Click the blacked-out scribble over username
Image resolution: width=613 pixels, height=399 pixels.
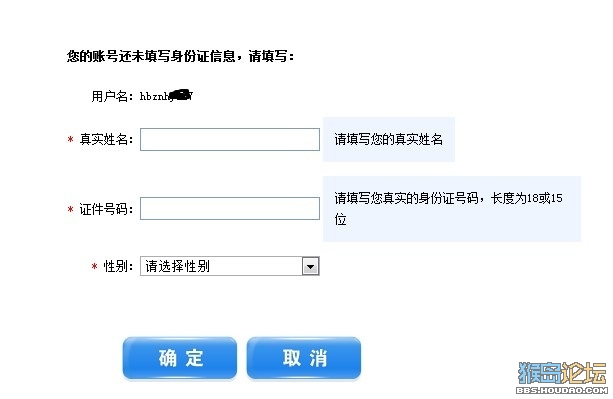181,95
